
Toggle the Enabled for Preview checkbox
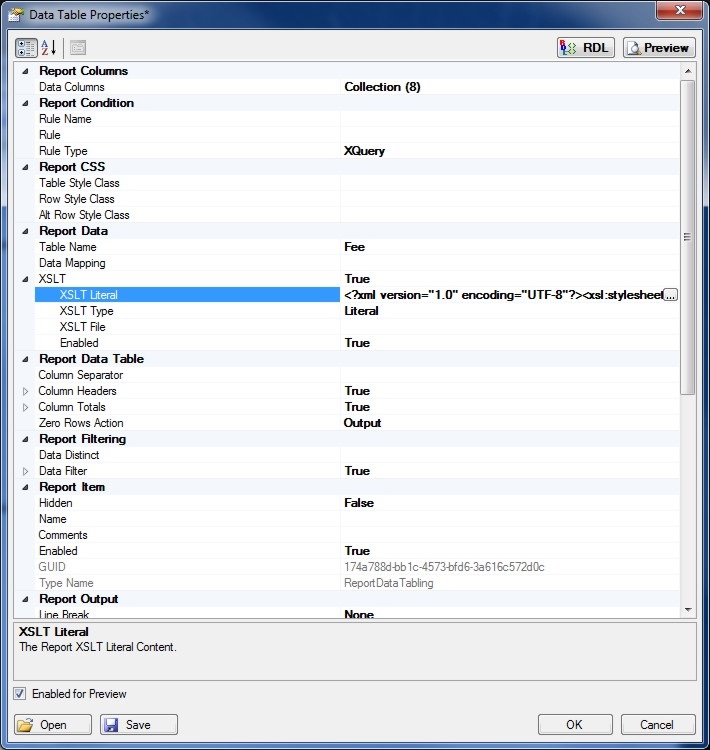[x=21, y=694]
